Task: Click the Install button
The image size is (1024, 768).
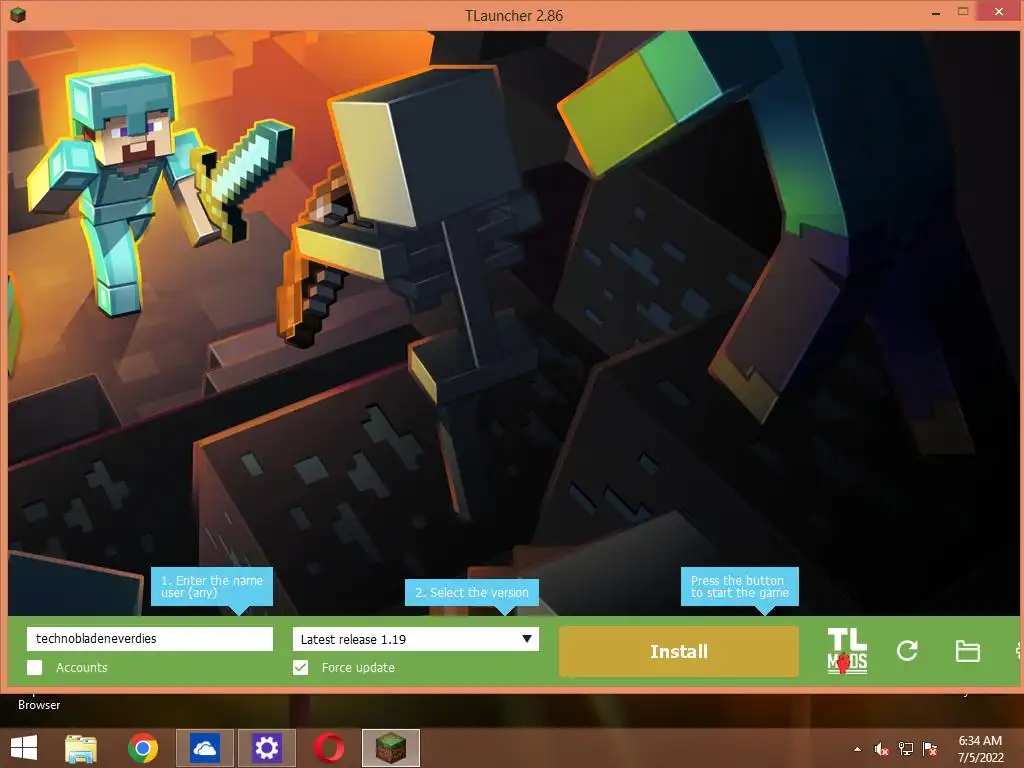Action: pos(679,652)
